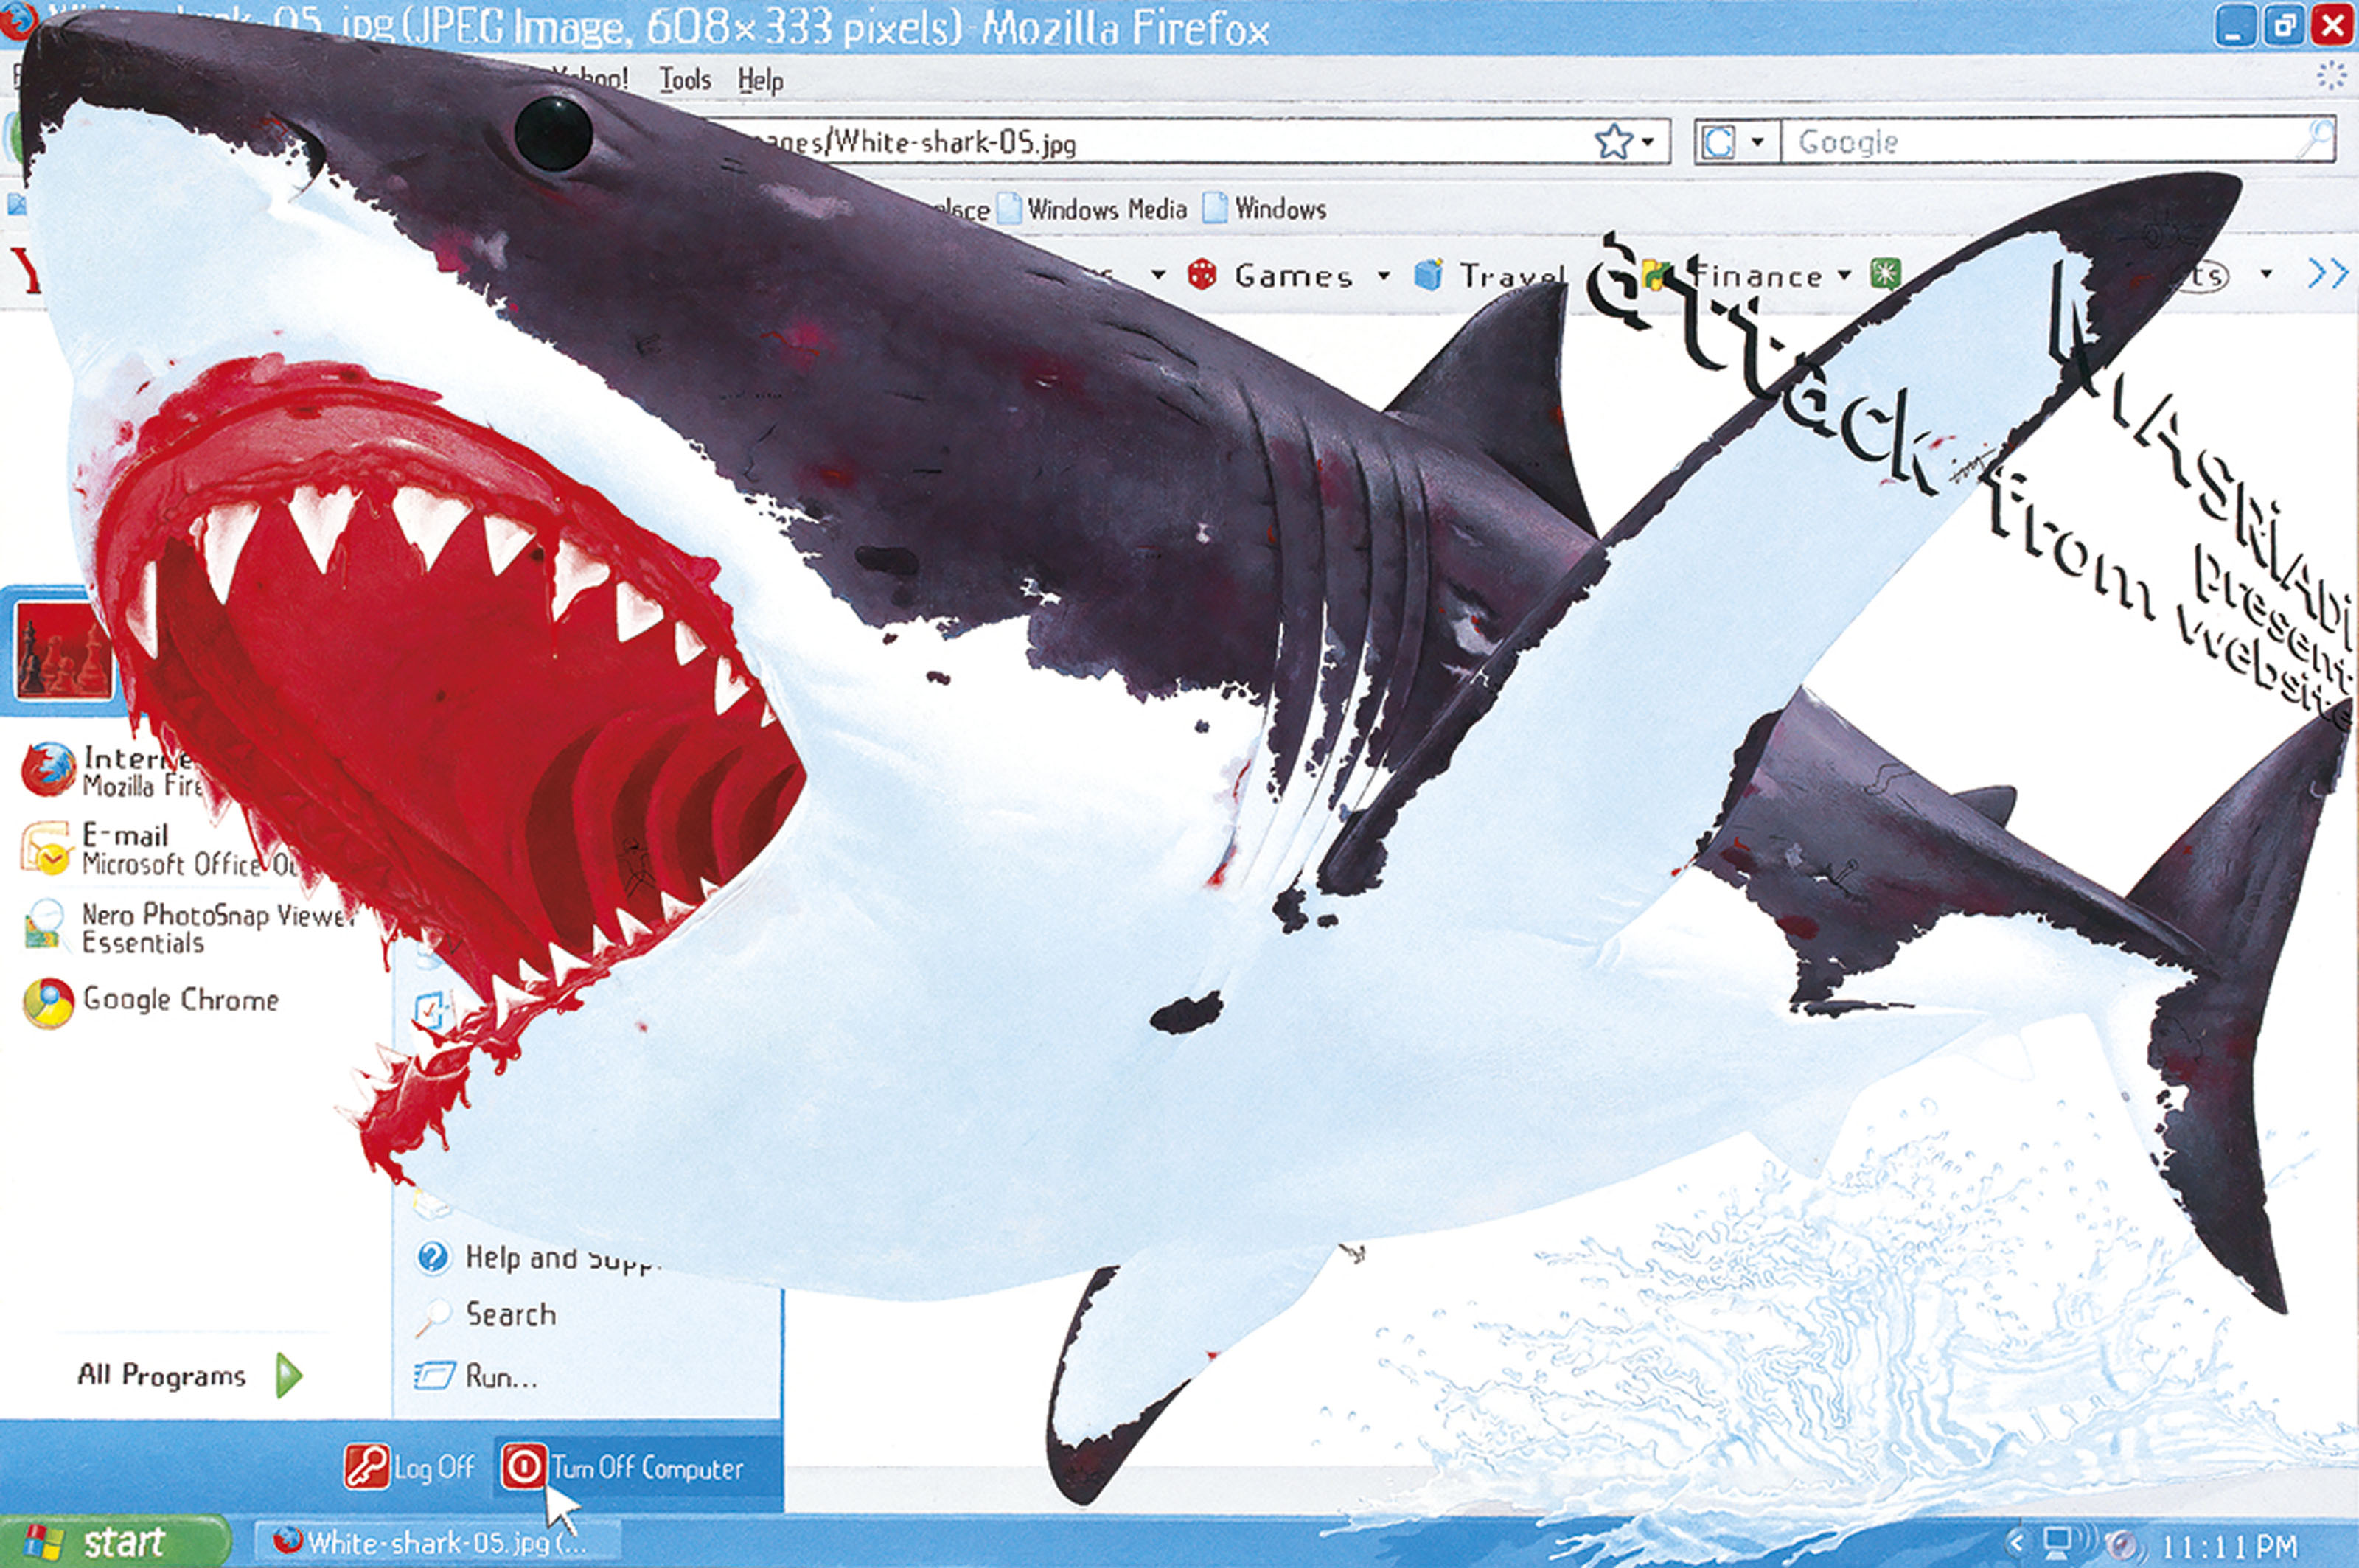Open the Help menu
The width and height of the screenshot is (2359, 1568).
pos(760,80)
